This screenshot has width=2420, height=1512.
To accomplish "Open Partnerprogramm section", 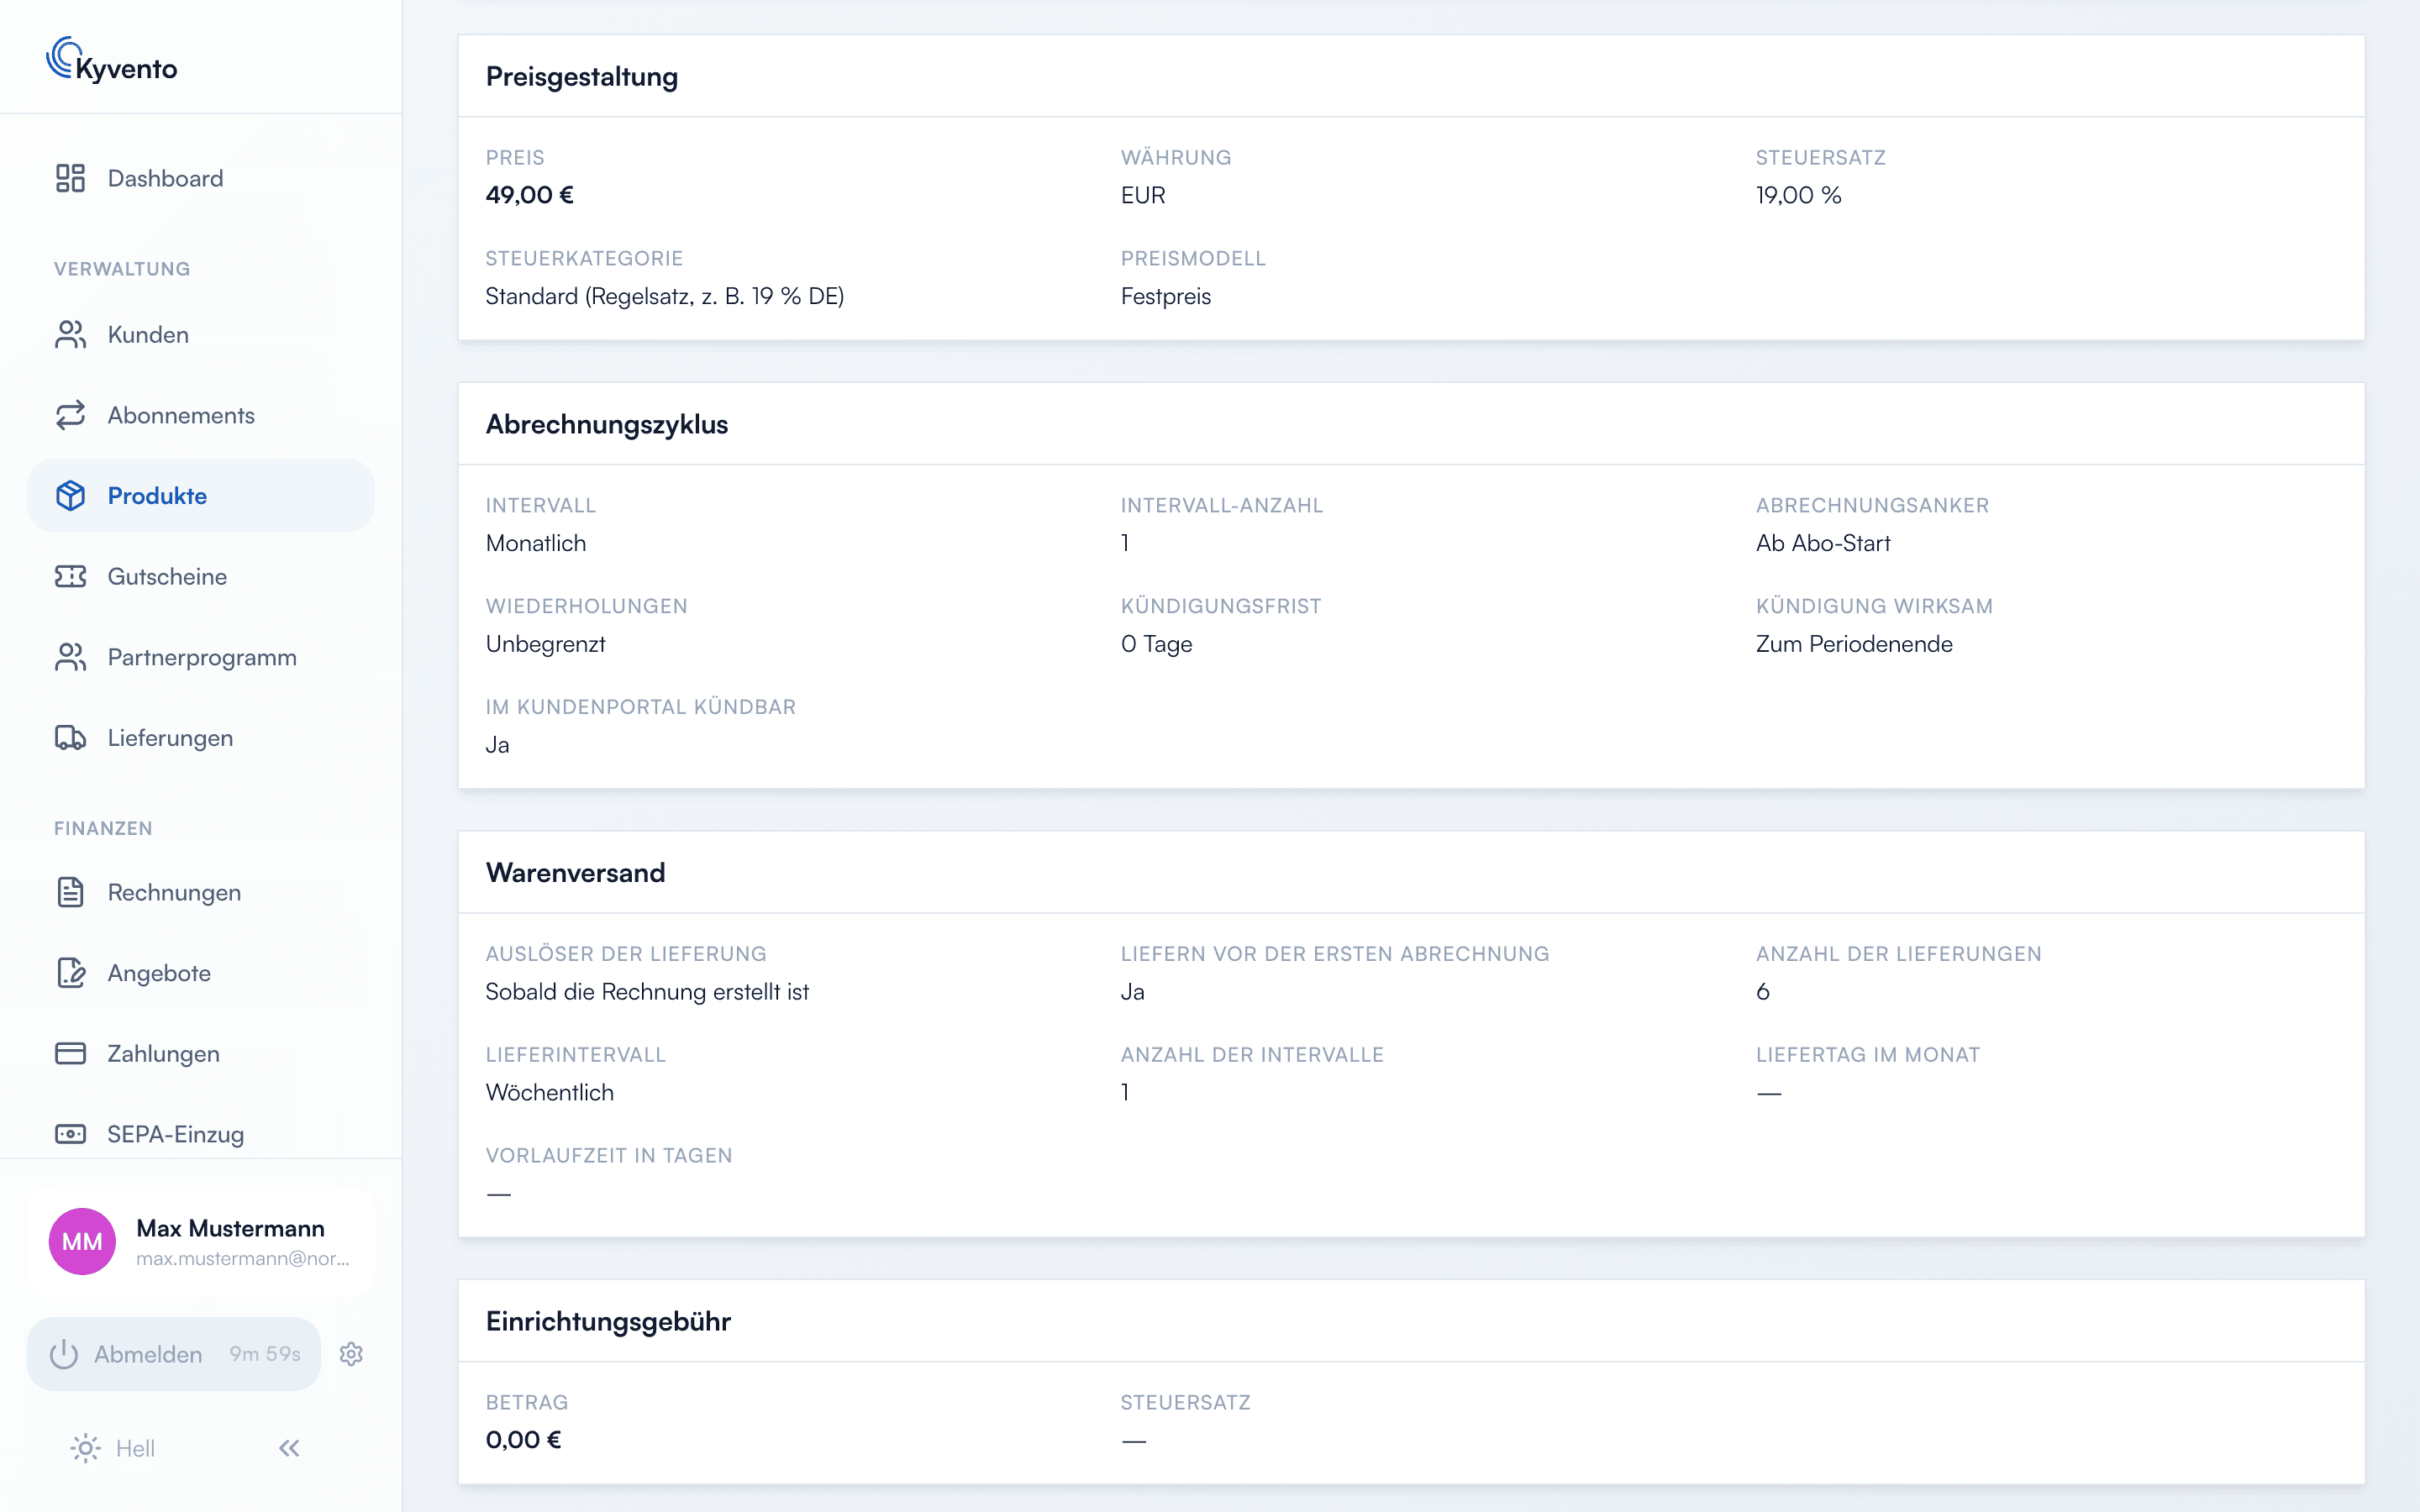I will pyautogui.click(x=200, y=657).
